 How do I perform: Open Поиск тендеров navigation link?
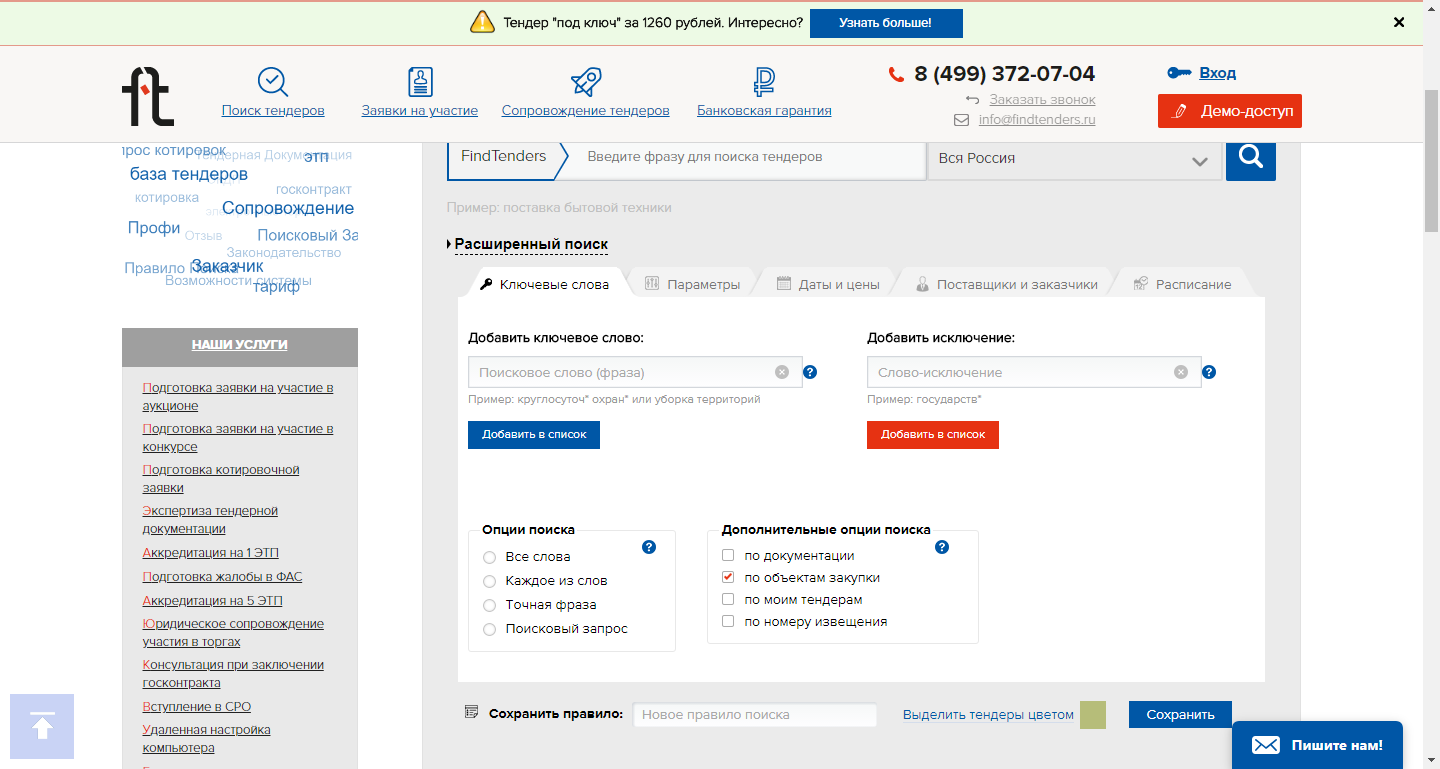pyautogui.click(x=273, y=110)
